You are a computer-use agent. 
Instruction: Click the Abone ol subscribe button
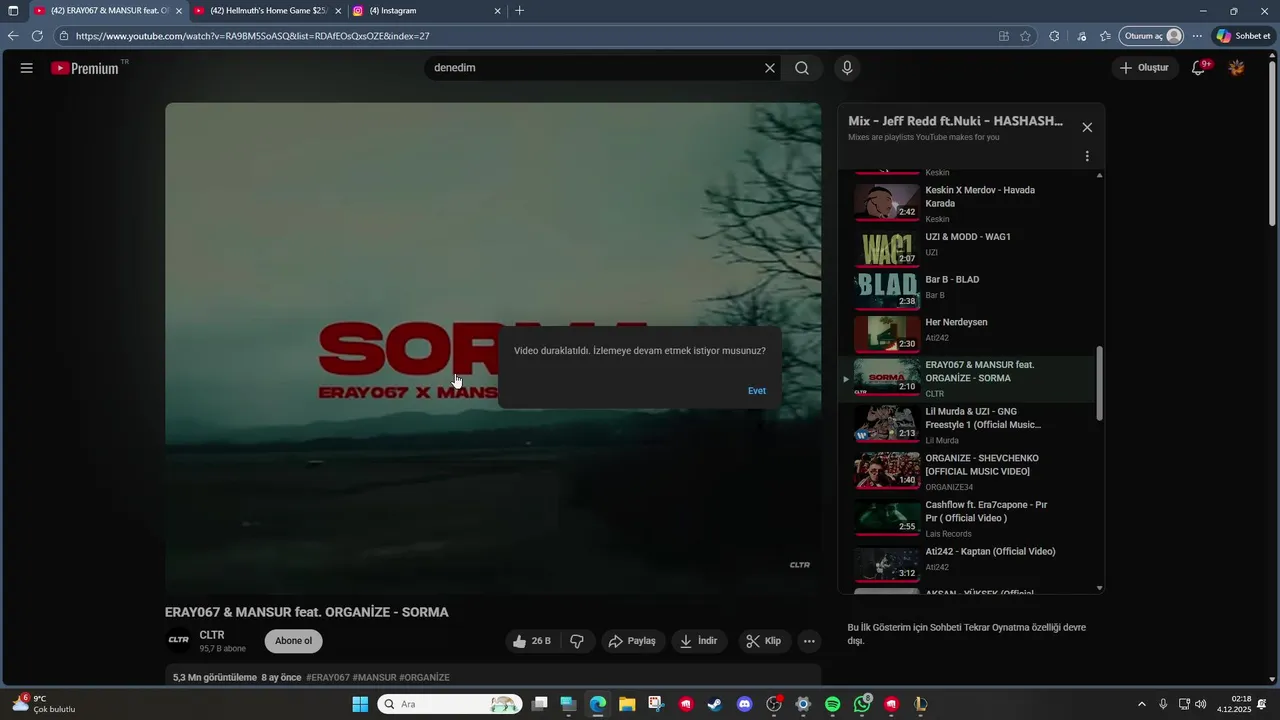coord(294,641)
